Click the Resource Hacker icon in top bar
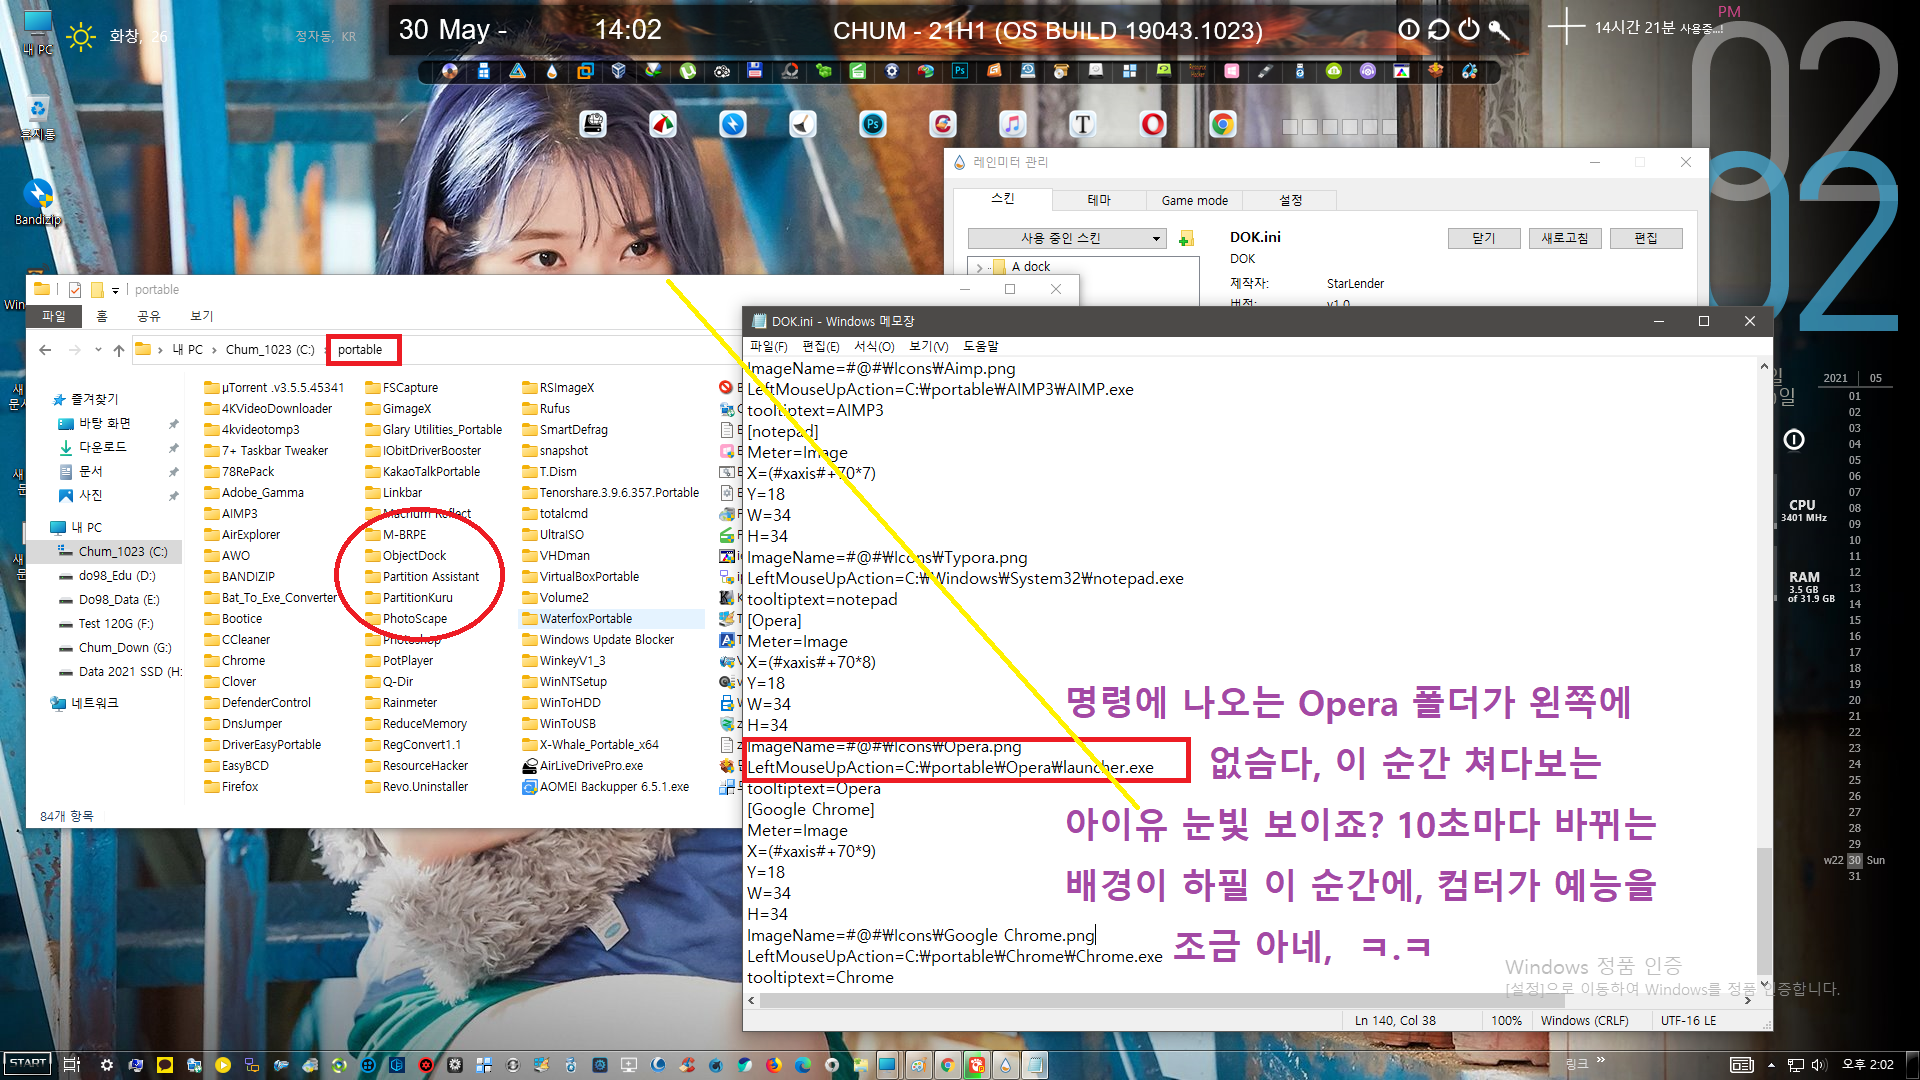 (x=1197, y=71)
